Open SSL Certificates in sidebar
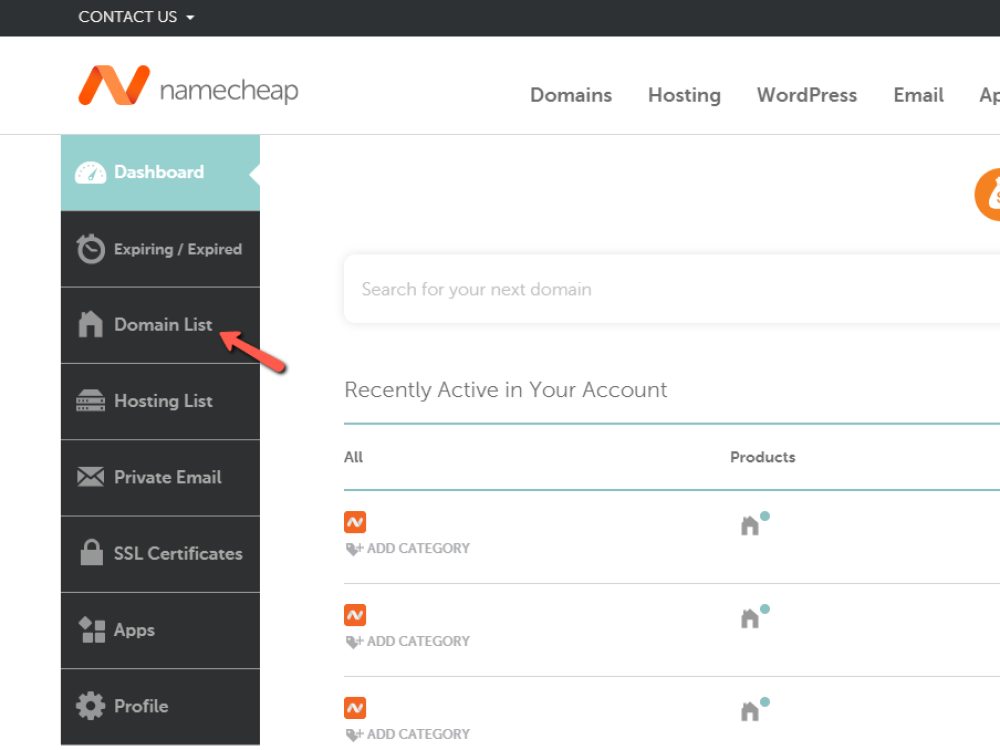The width and height of the screenshot is (1000, 750). tap(160, 554)
